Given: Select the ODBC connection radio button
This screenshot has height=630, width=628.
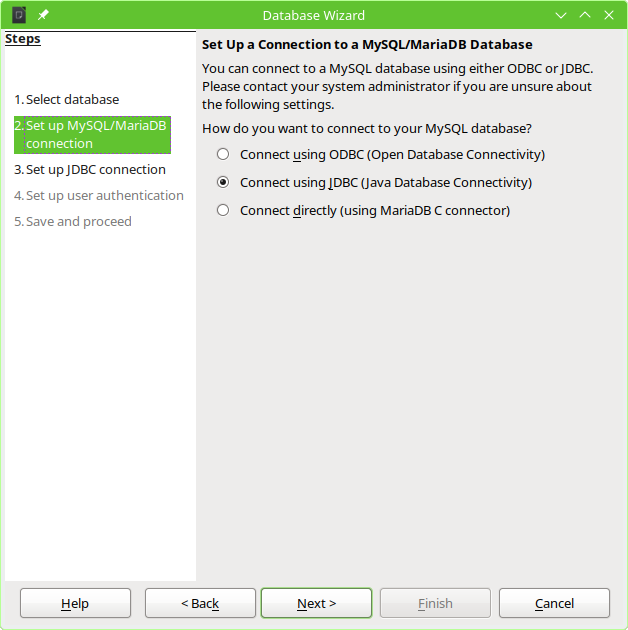Looking at the screenshot, I should click(223, 155).
